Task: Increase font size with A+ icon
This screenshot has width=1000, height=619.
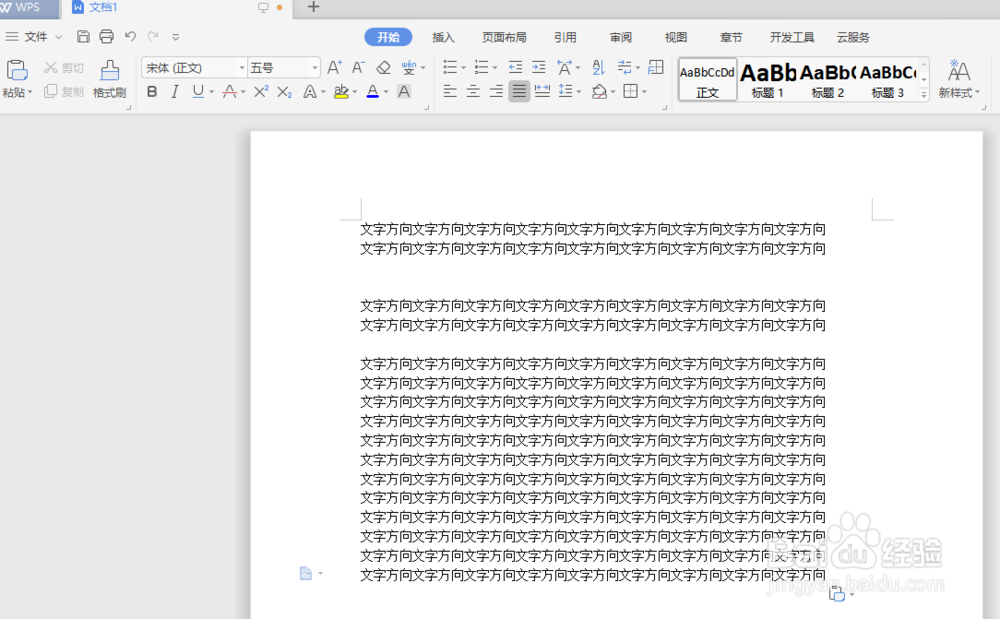Action: (334, 68)
